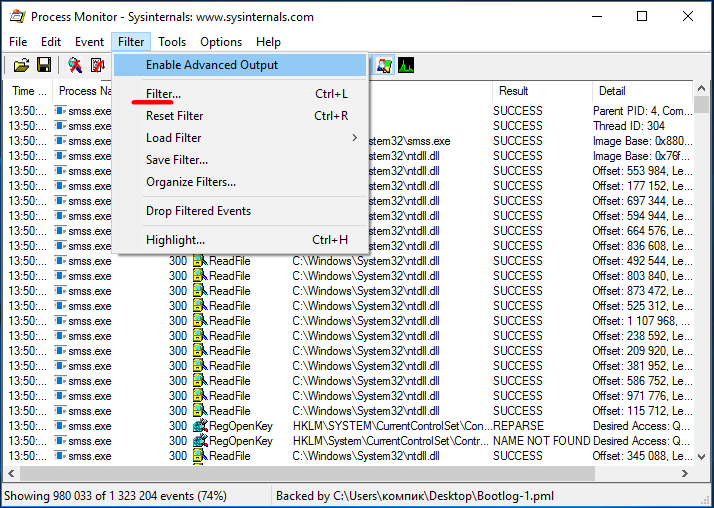Click the vertical scrollbar down arrow
Viewport: 714px width, 508px height.
[x=702, y=457]
